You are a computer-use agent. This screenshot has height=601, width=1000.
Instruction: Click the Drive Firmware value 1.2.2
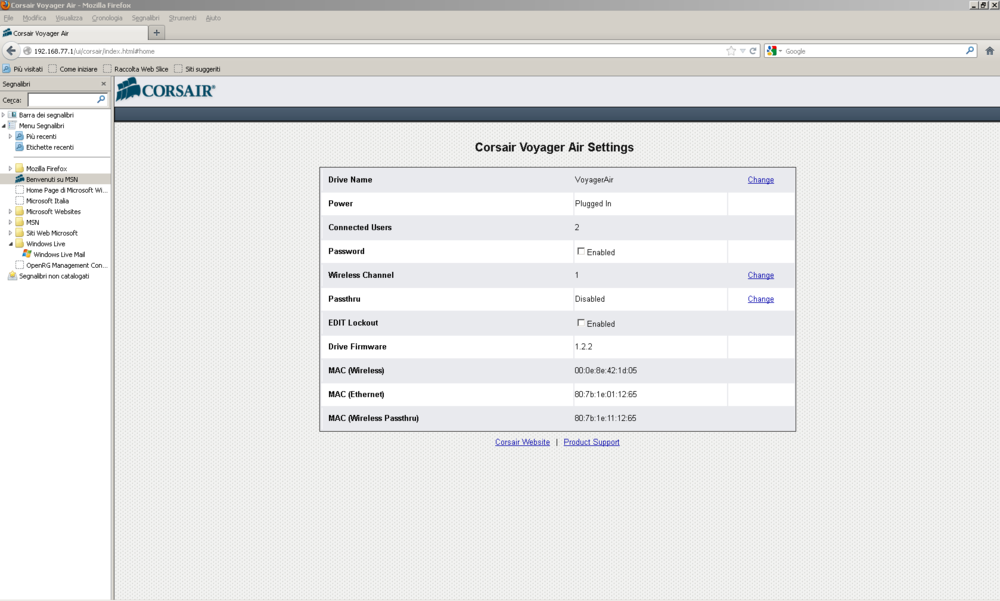[584, 346]
